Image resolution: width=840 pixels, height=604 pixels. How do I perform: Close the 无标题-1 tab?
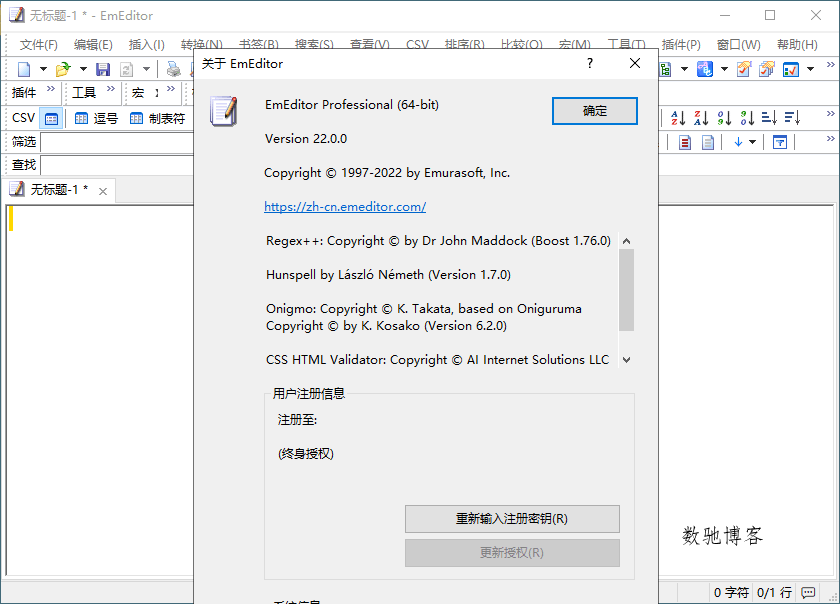pyautogui.click(x=103, y=191)
